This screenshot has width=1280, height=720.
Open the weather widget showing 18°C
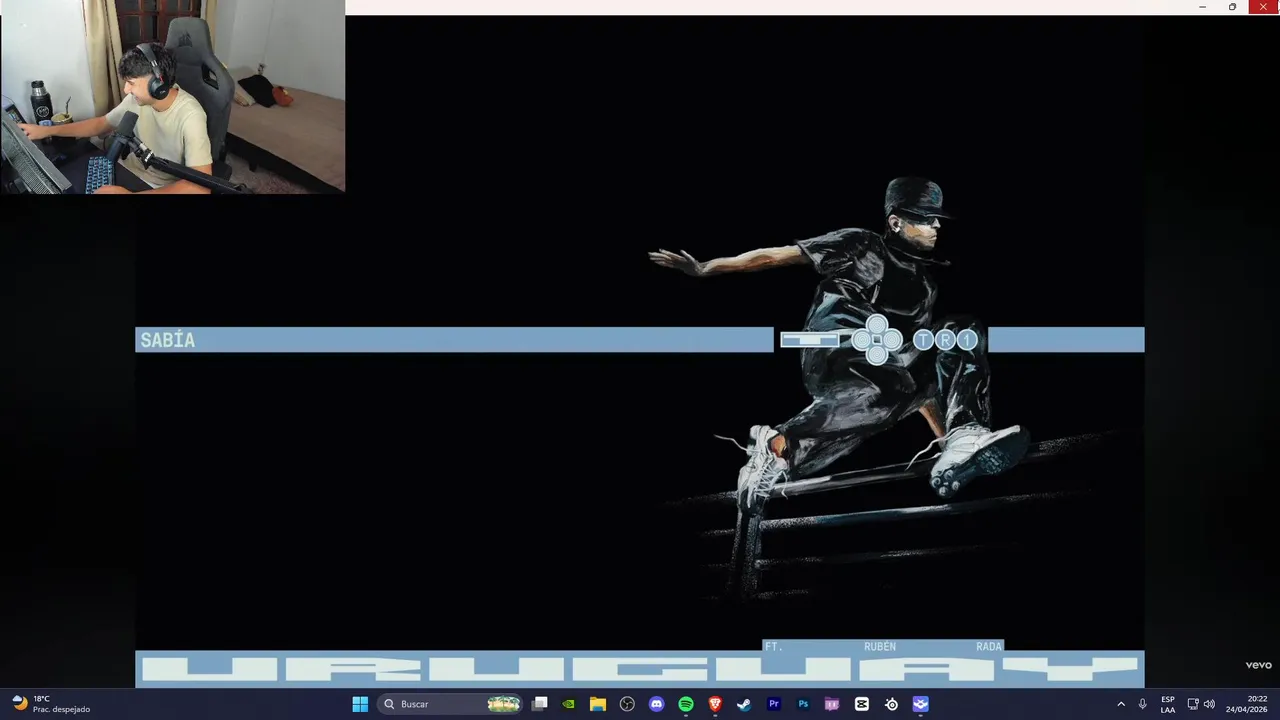(x=50, y=704)
